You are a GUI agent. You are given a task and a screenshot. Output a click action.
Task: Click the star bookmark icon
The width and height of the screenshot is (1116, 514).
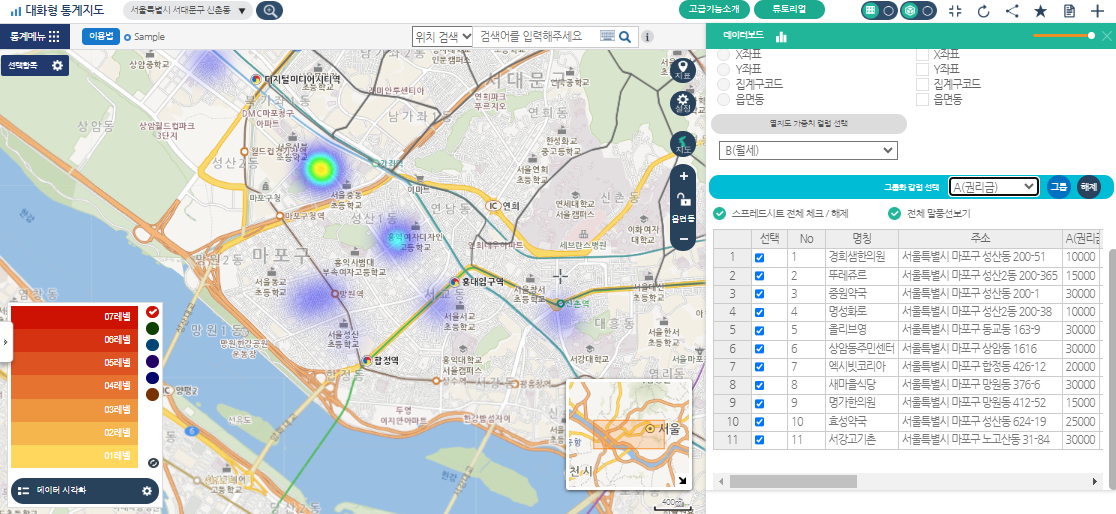click(x=1040, y=11)
